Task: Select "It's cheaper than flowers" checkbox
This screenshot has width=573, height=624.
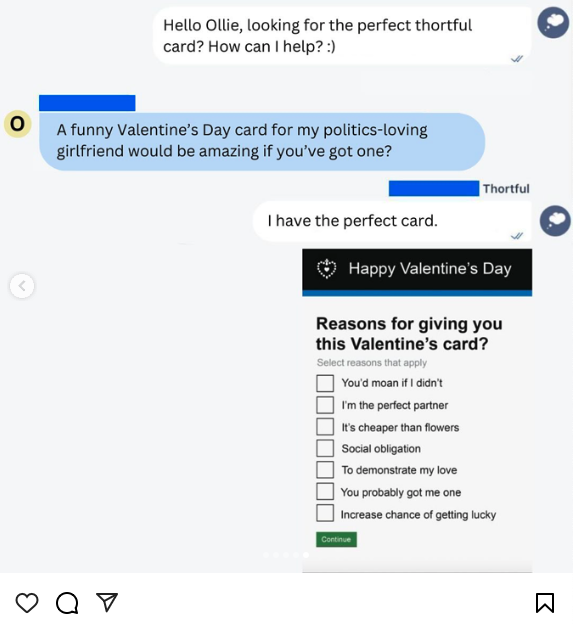Action: 325,427
